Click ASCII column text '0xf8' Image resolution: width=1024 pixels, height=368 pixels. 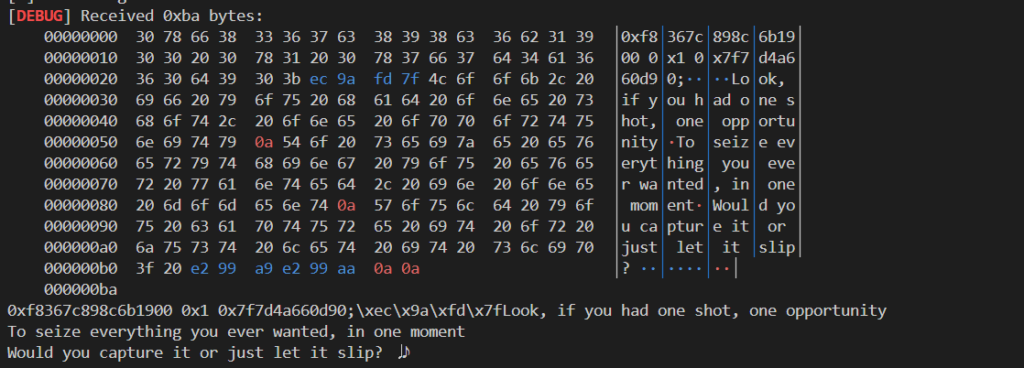tap(639, 37)
